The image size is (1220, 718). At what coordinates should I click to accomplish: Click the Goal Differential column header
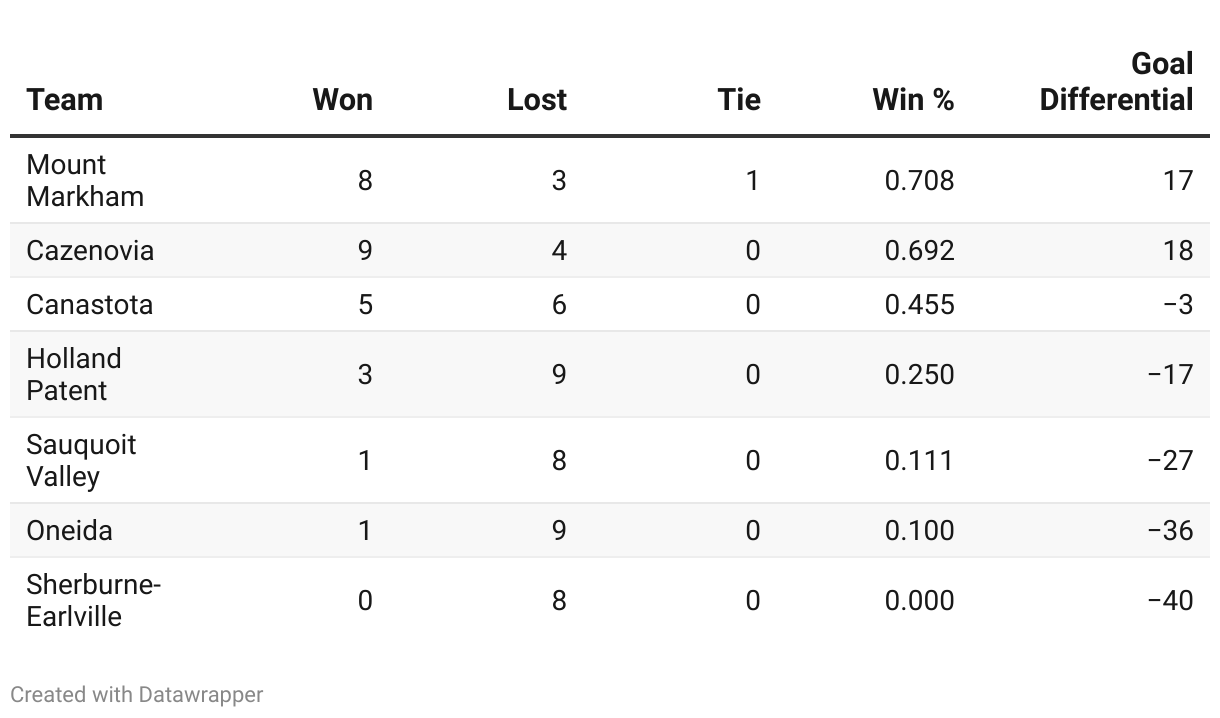point(1116,82)
